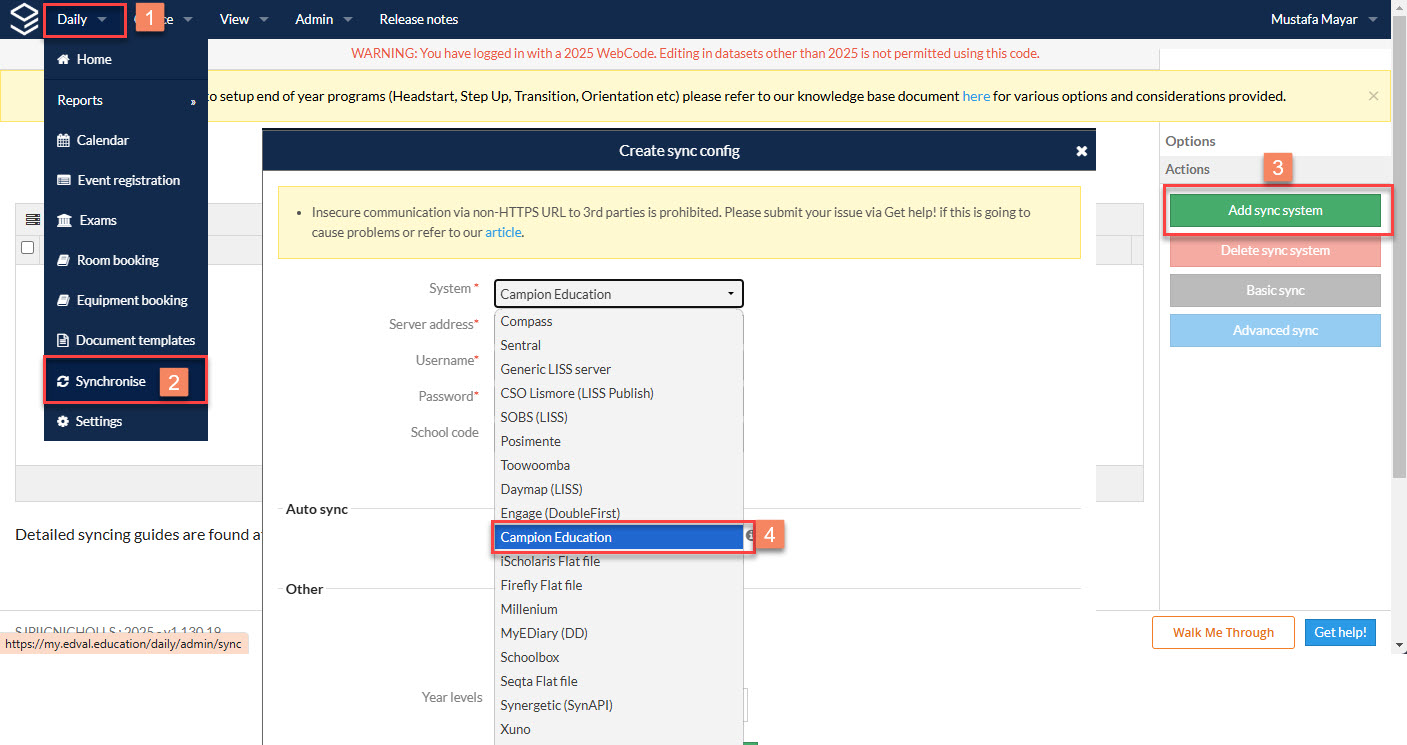Click the 'Detailed syncing guides' text

click(139, 535)
